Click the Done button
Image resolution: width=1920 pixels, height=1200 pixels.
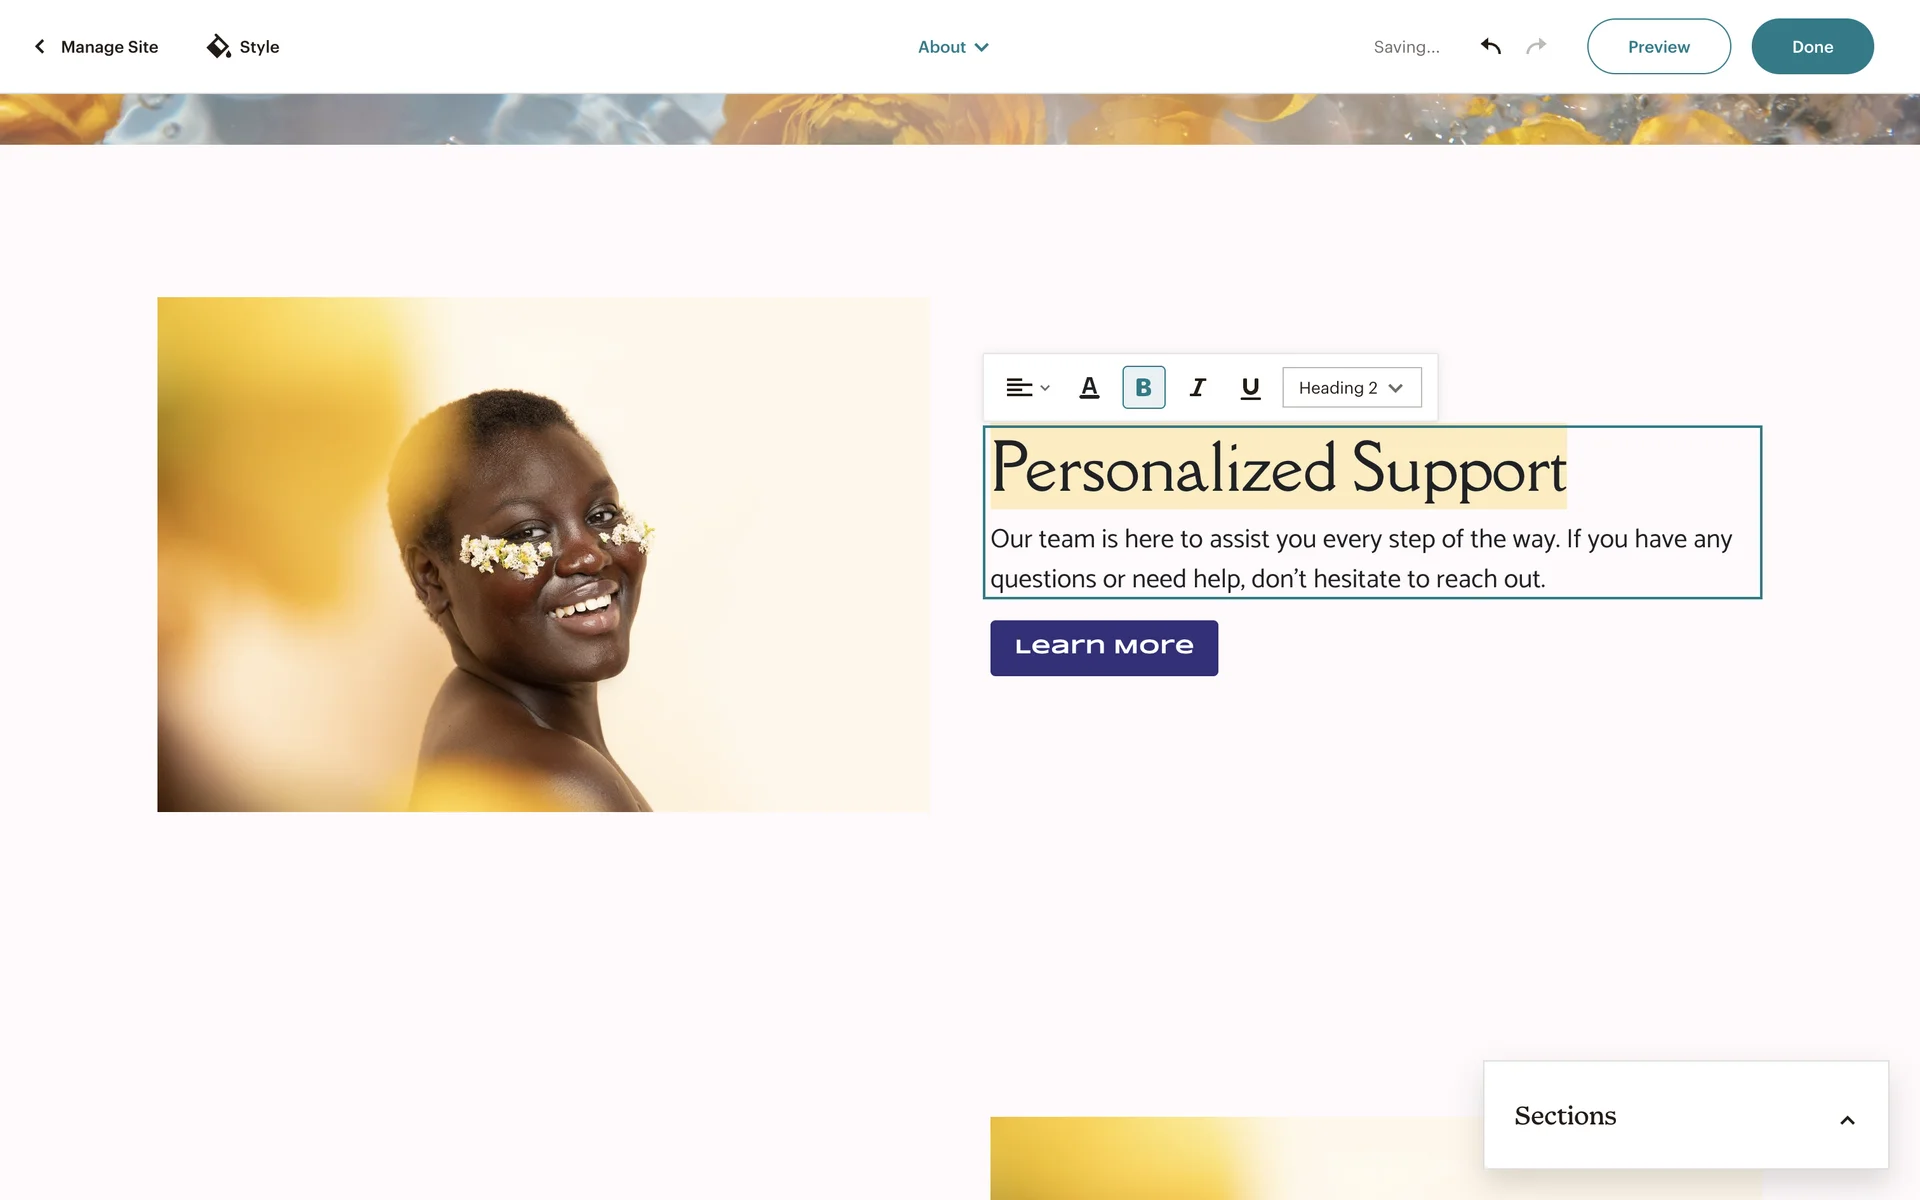(1812, 46)
